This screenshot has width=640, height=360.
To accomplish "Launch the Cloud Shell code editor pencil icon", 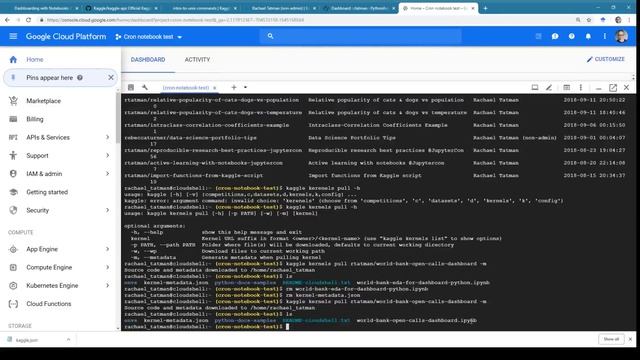I will (x=549, y=87).
